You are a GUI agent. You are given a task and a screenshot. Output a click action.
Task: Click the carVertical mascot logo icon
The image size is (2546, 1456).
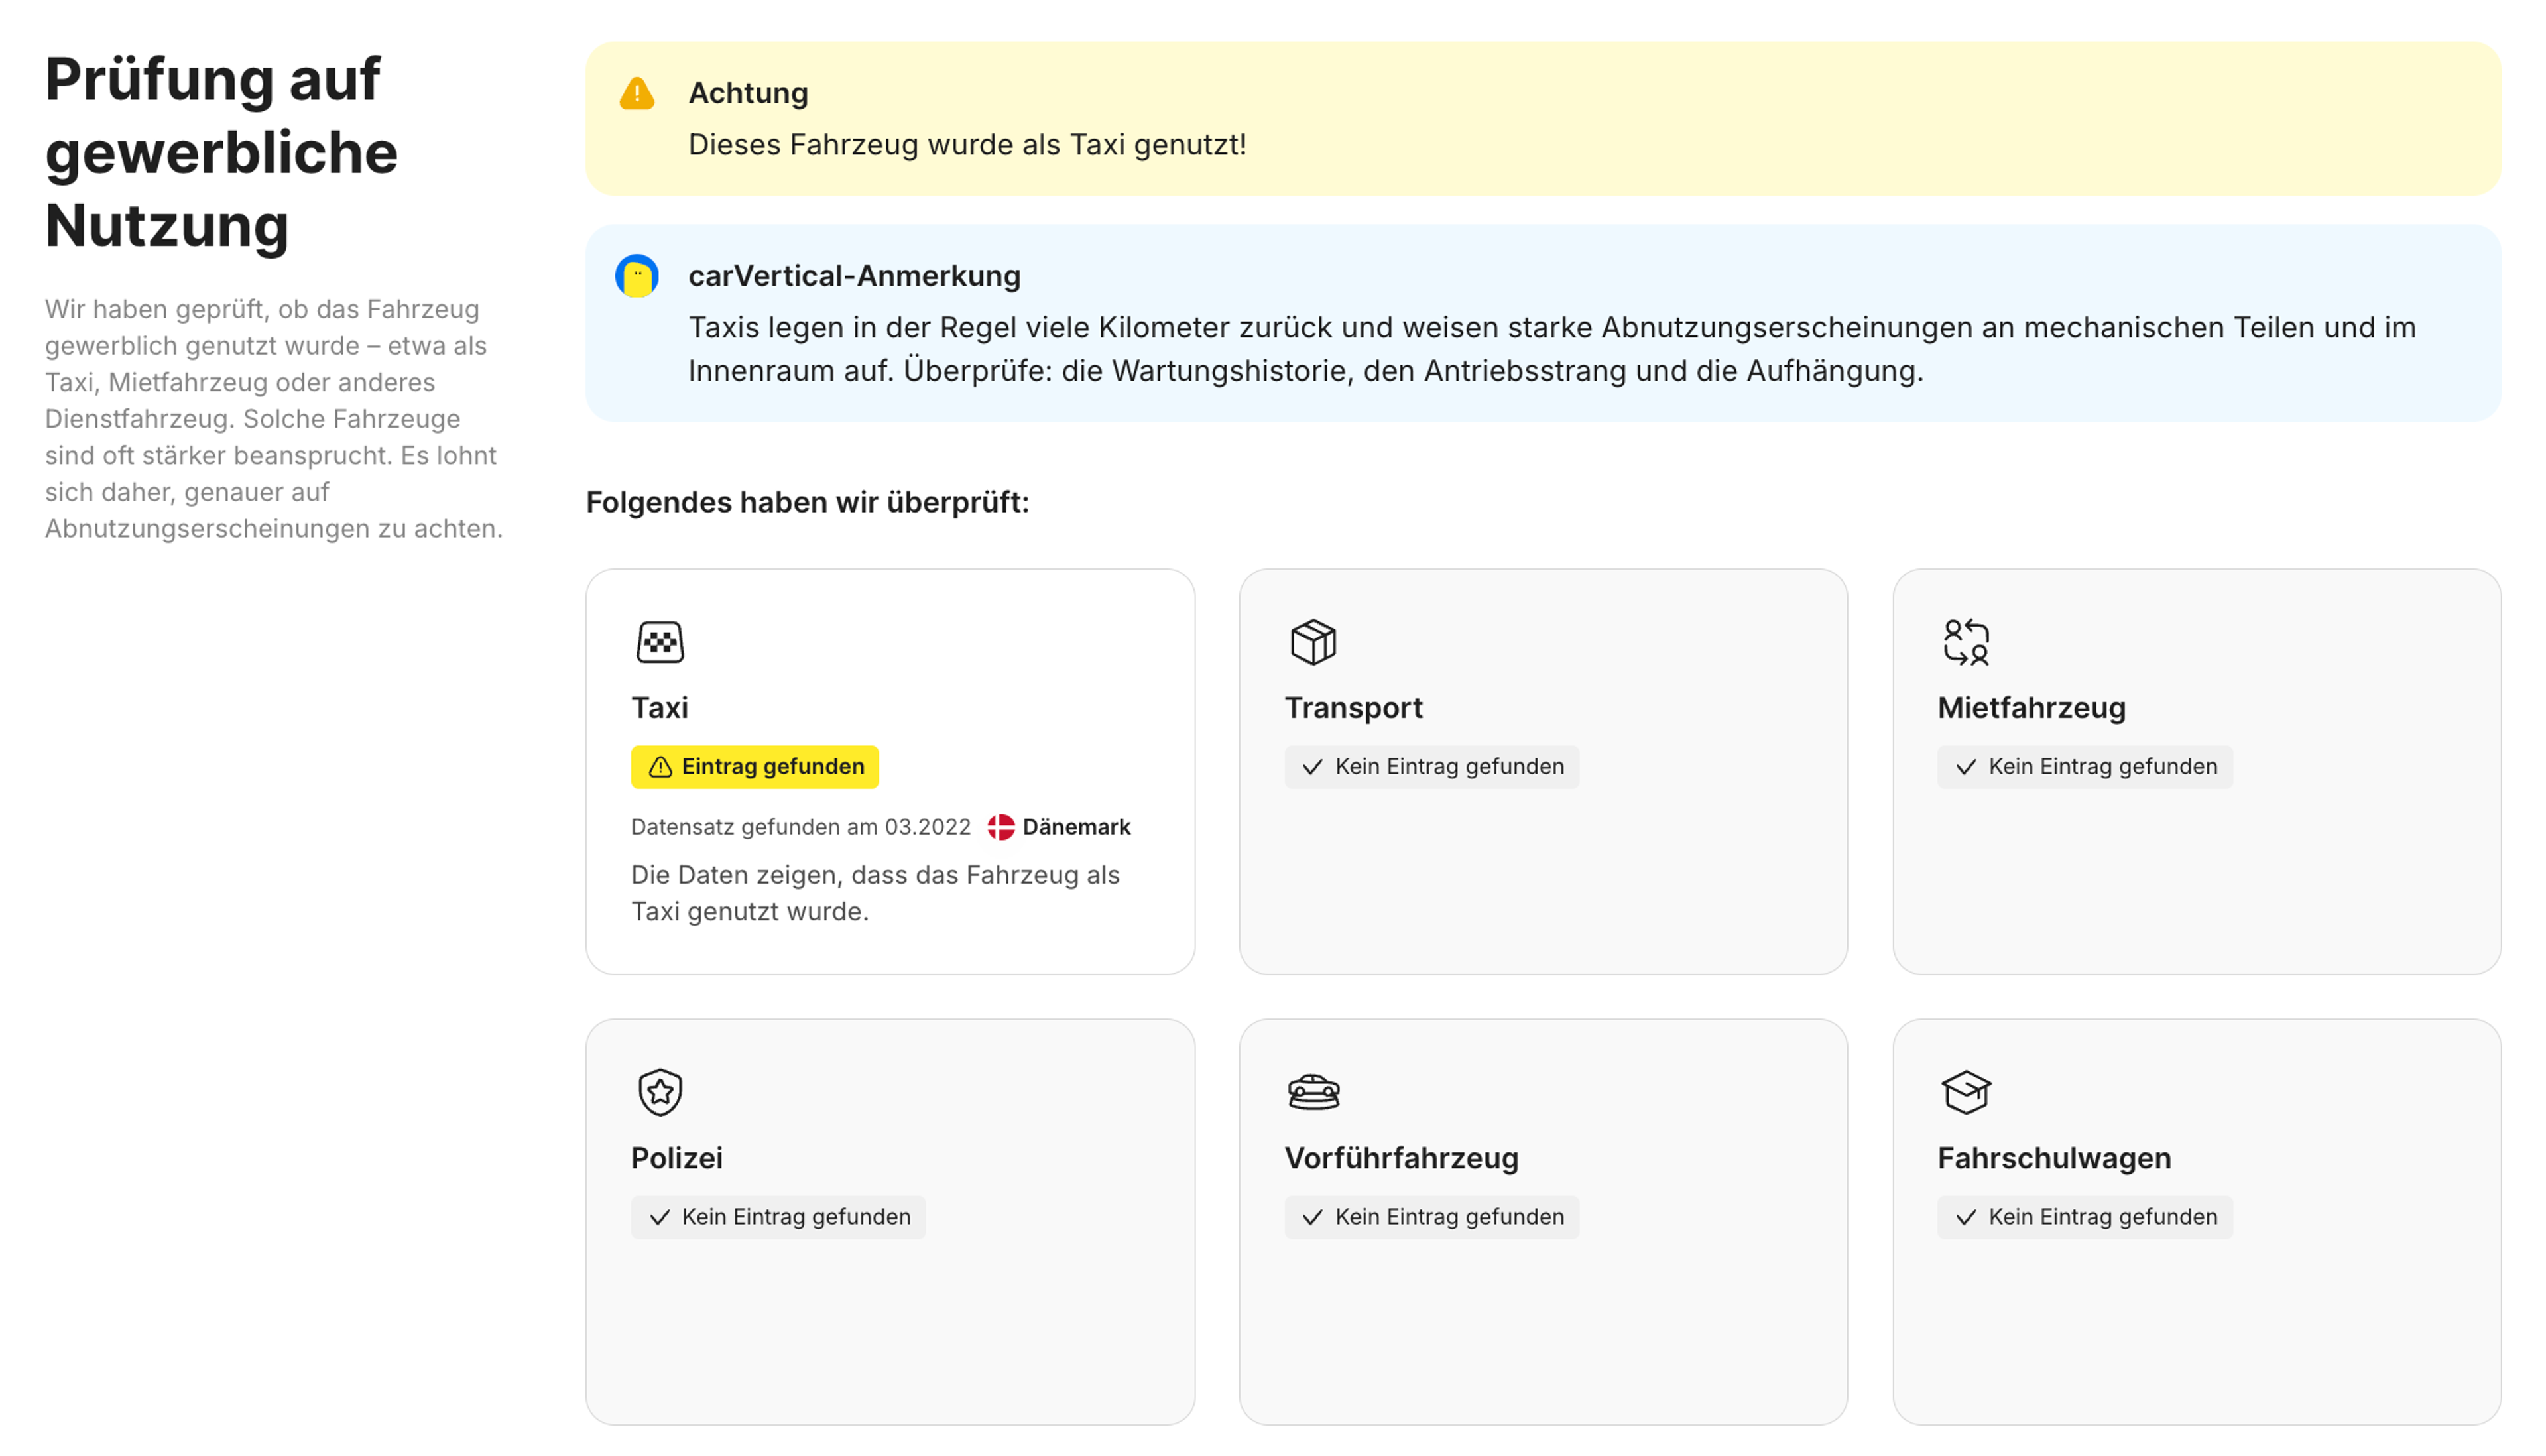tap(637, 277)
